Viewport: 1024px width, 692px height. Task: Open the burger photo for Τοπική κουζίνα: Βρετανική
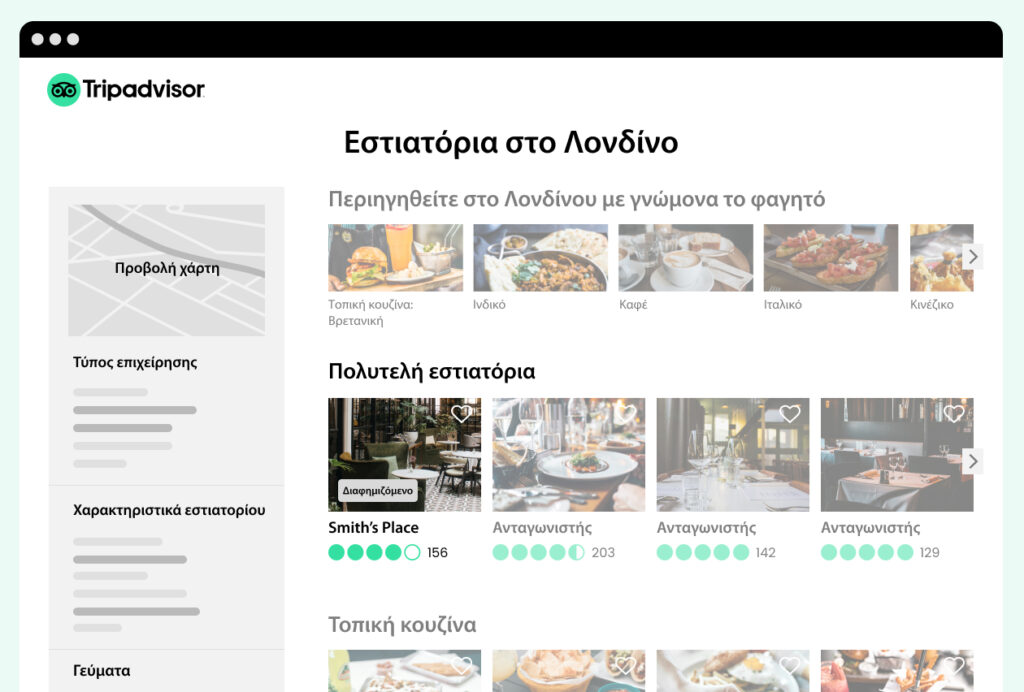point(396,258)
